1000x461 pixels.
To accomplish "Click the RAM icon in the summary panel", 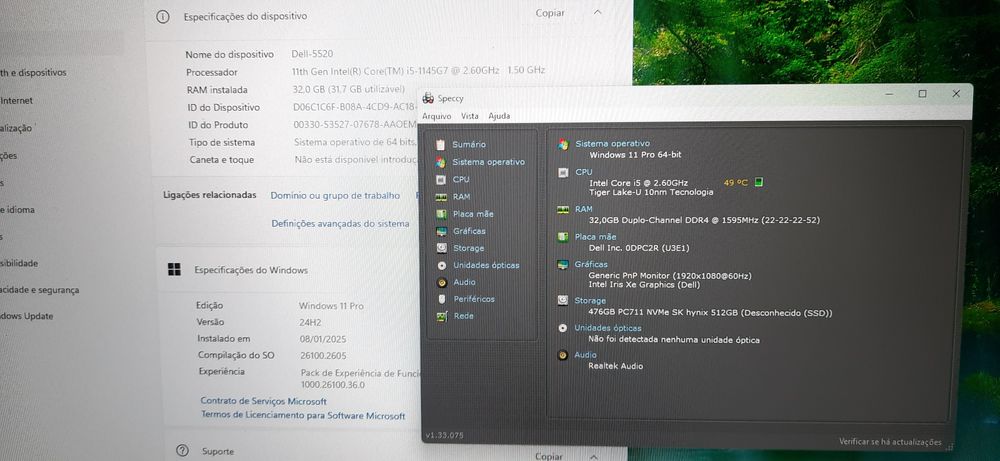I will coord(563,209).
